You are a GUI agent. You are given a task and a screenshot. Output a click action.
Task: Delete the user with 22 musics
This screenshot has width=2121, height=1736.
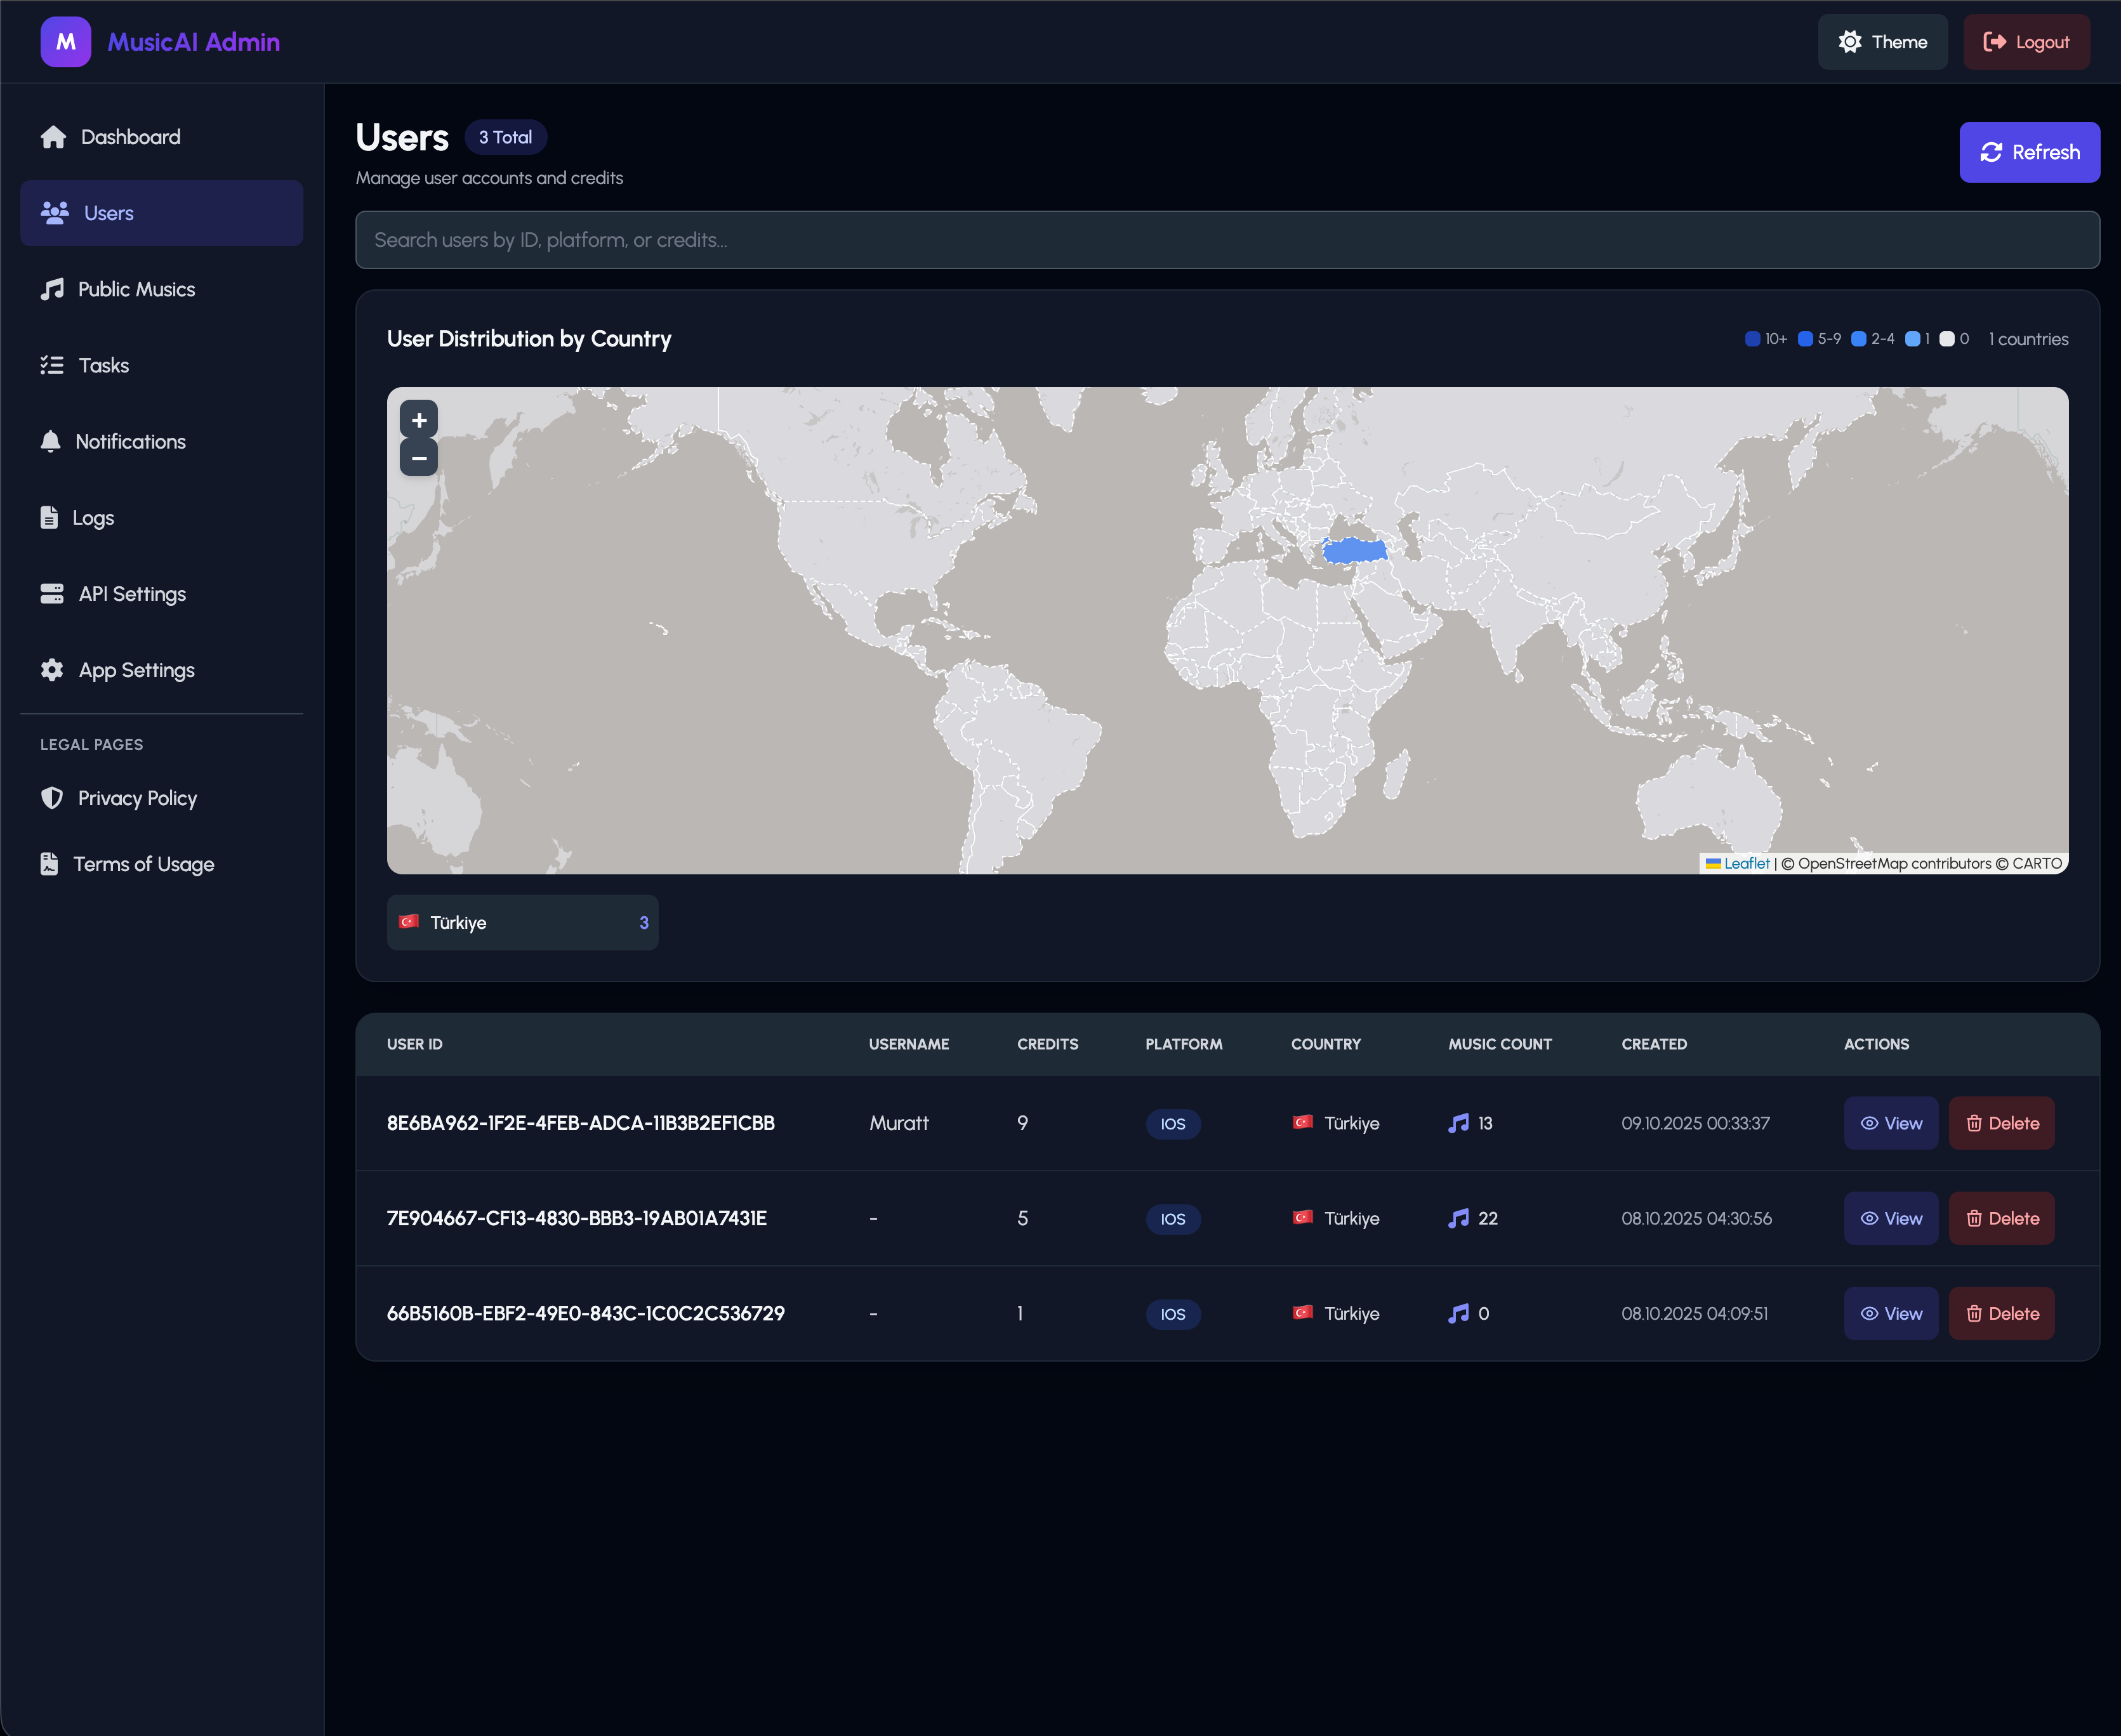(2001, 1218)
